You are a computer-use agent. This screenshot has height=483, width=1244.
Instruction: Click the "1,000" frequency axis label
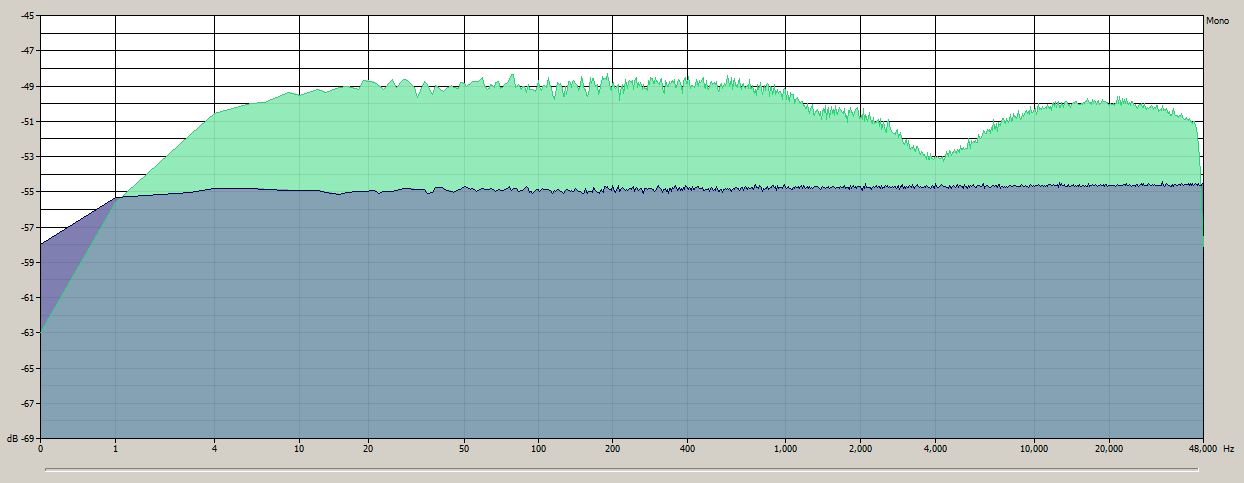pos(785,449)
